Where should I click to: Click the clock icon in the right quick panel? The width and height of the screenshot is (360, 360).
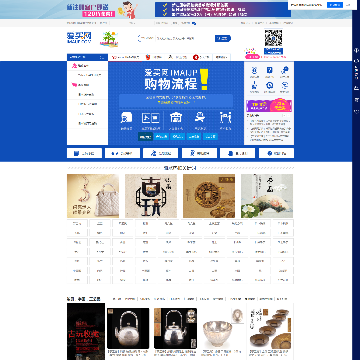(269, 85)
